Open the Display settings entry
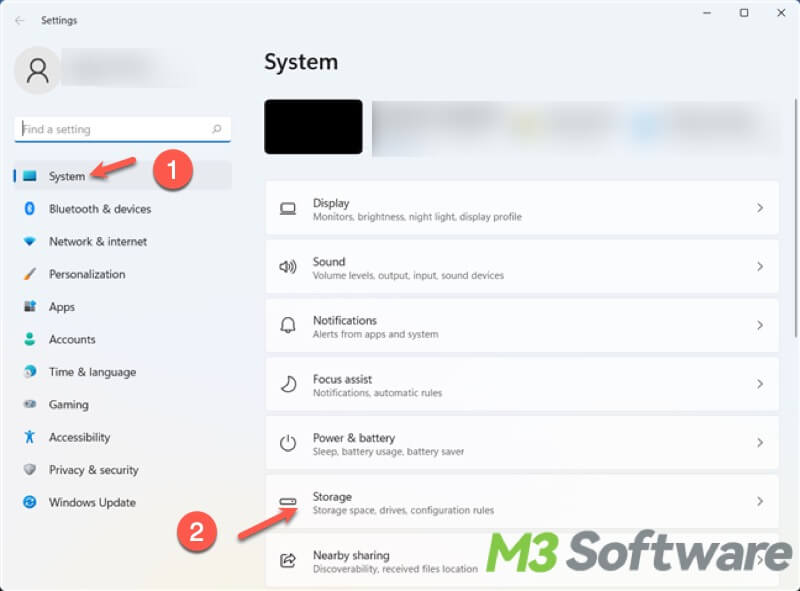Image resolution: width=800 pixels, height=591 pixels. tap(522, 208)
